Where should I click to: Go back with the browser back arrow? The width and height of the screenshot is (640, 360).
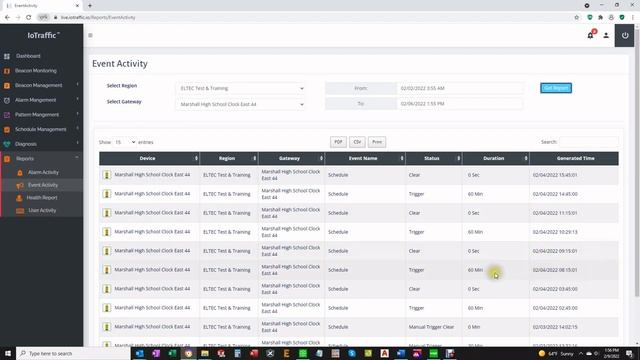[7, 18]
